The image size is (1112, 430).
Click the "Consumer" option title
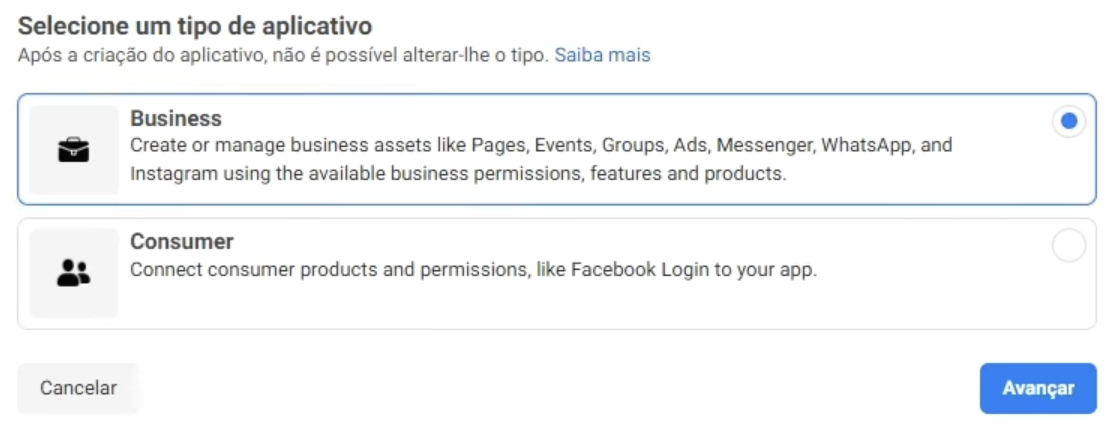(x=182, y=242)
